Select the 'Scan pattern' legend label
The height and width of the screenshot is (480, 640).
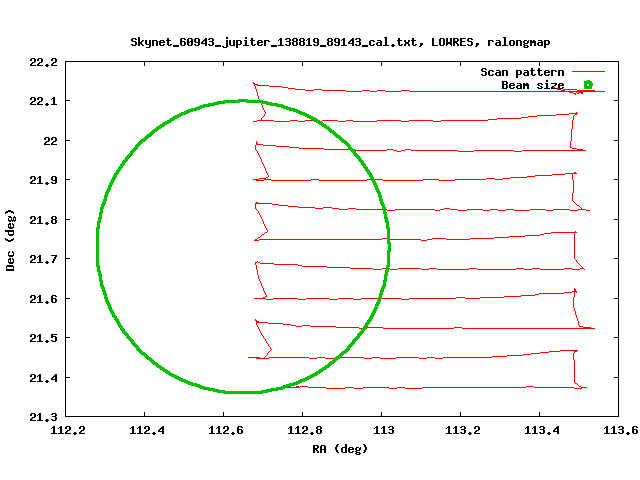[x=522, y=72]
